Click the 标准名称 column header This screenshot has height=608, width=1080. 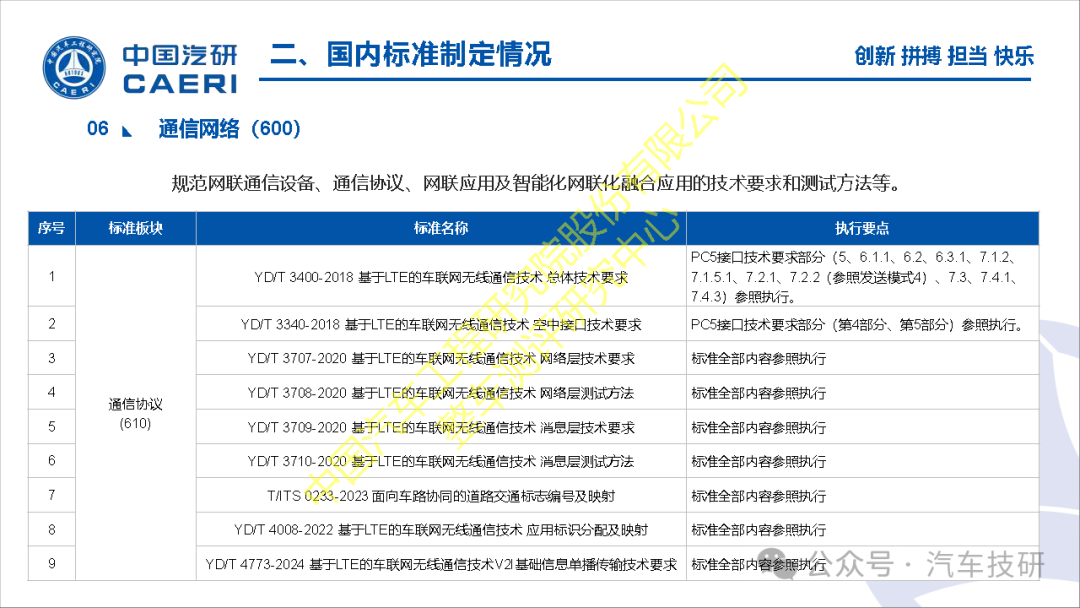pos(441,229)
